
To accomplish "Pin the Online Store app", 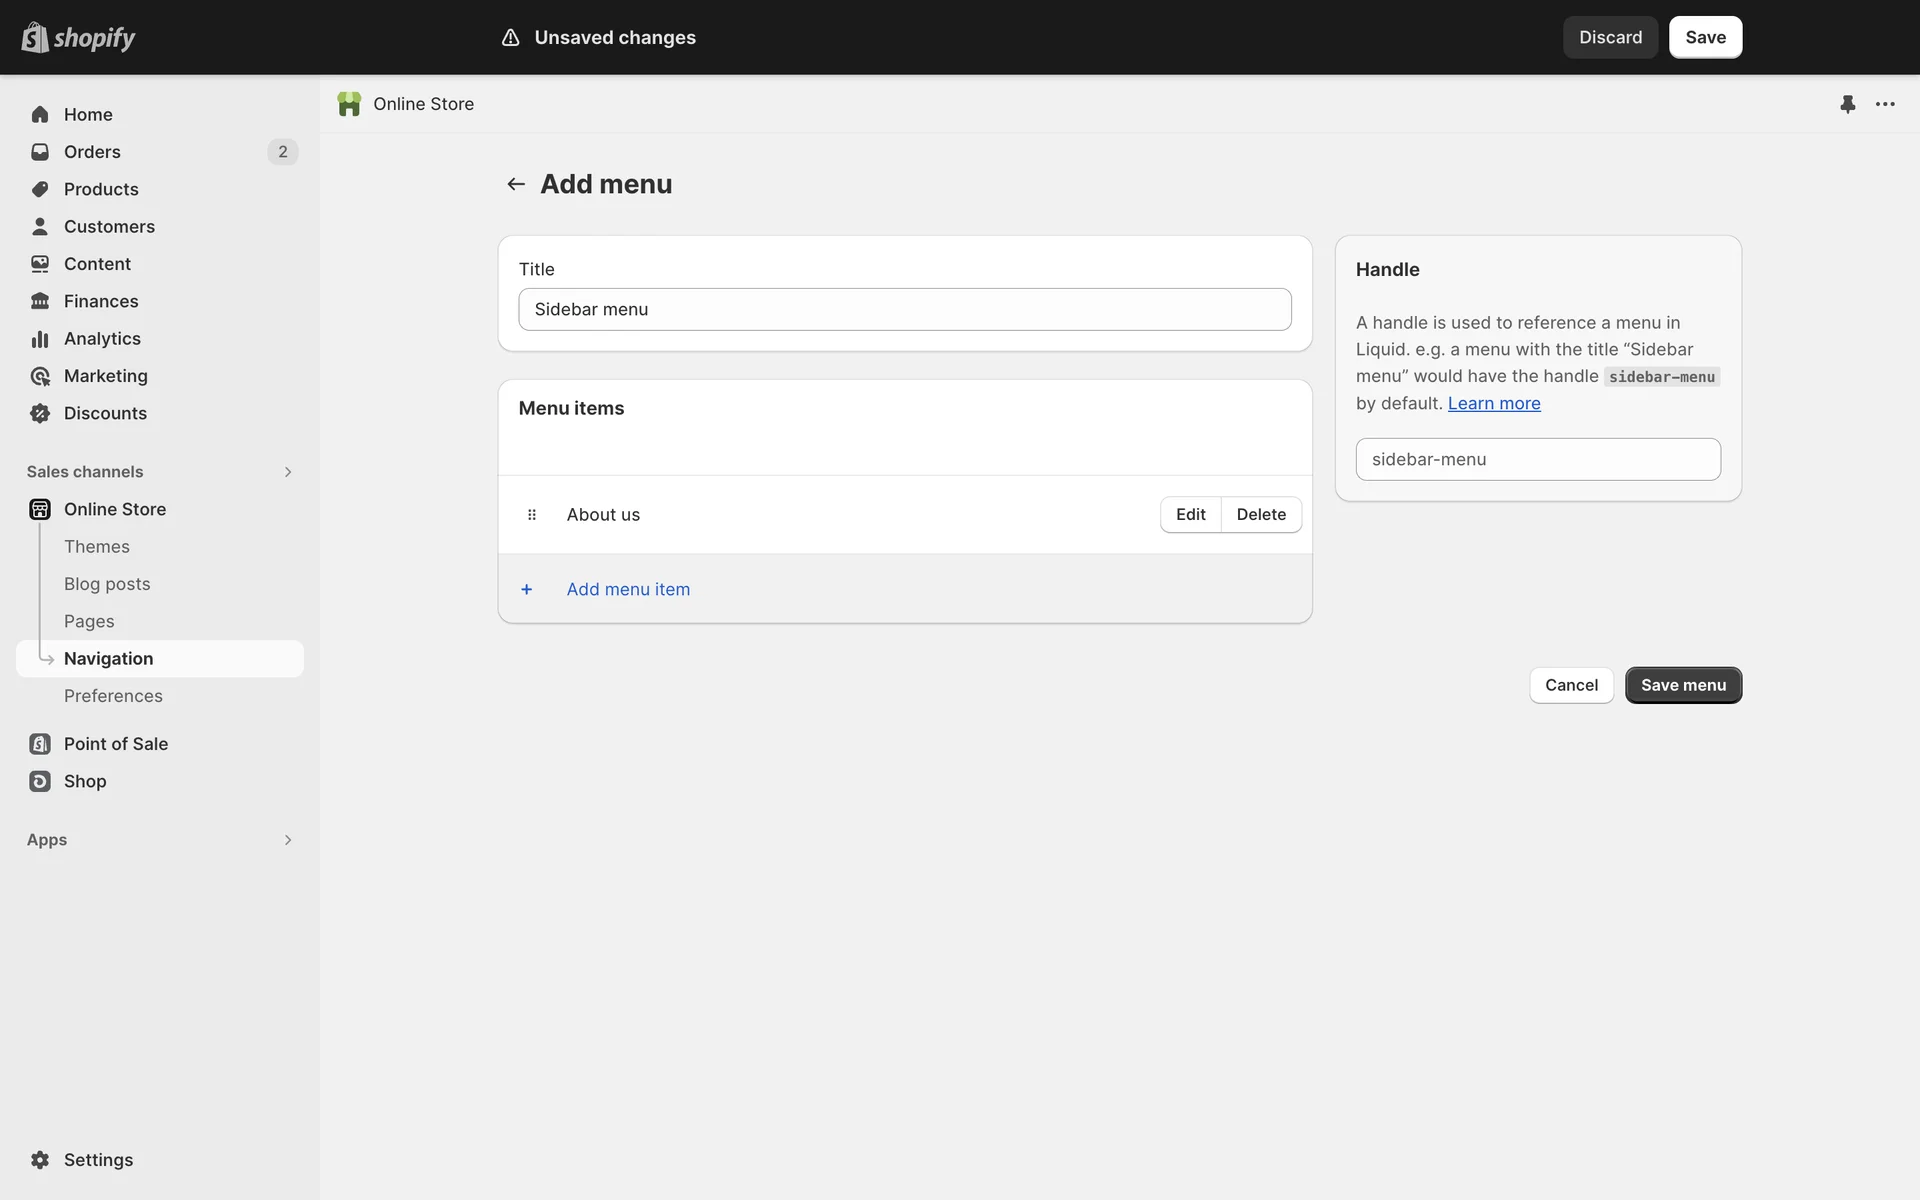I will (x=1847, y=104).
